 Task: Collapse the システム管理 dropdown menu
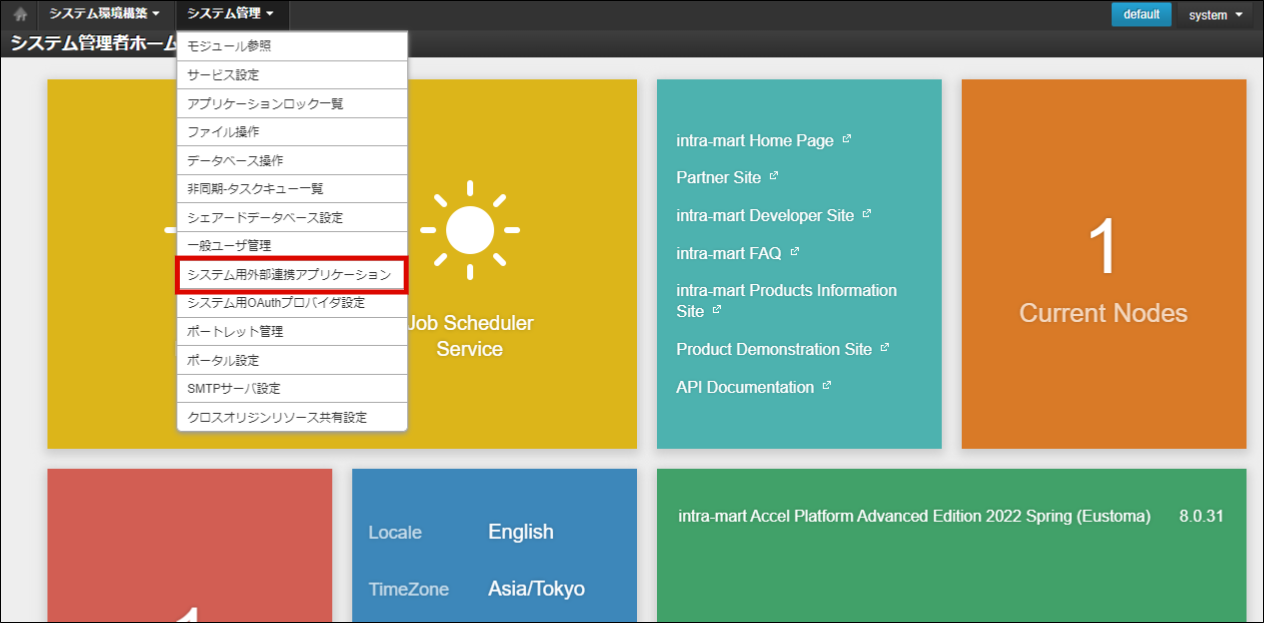point(231,14)
